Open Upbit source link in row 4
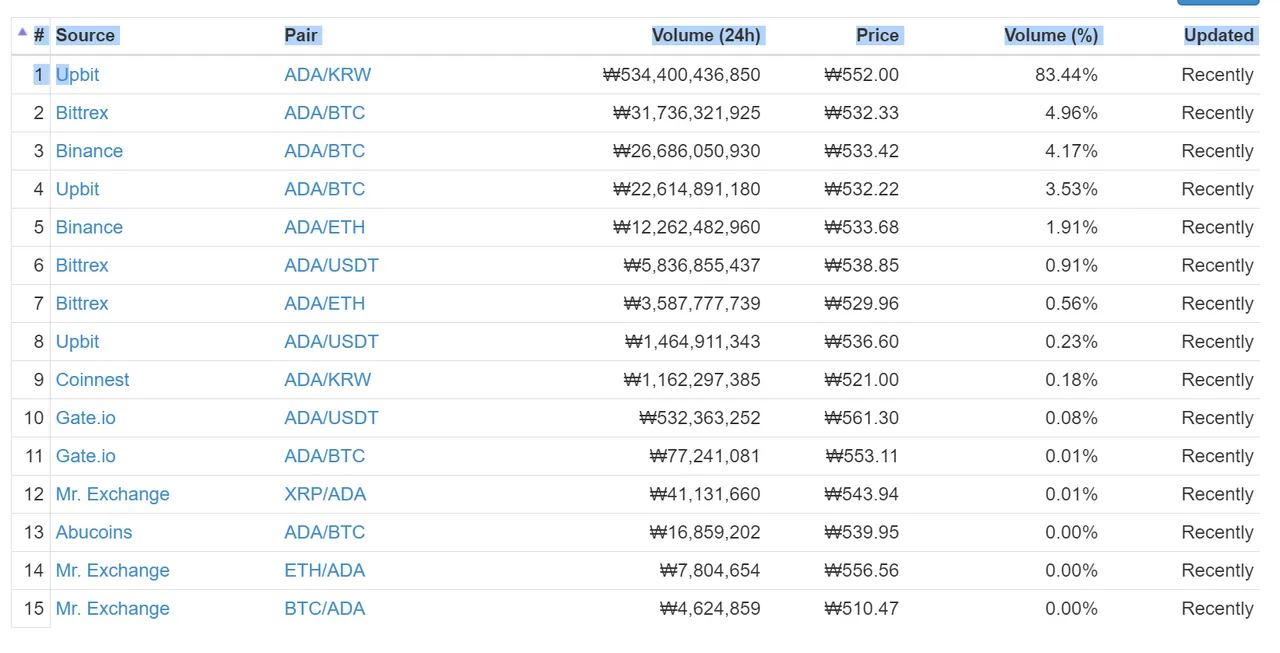Screen dimensions: 1280x653 pyautogui.click(x=77, y=189)
